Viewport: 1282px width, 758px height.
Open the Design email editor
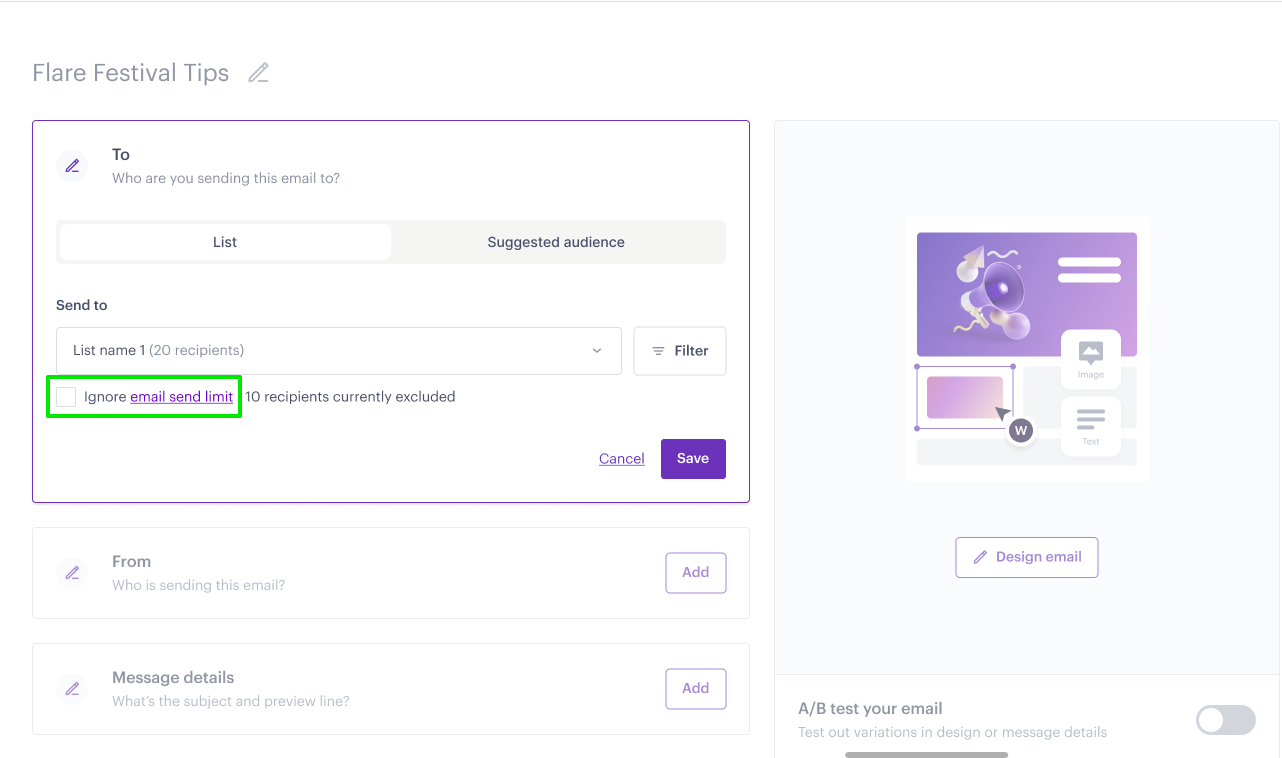tap(1027, 557)
